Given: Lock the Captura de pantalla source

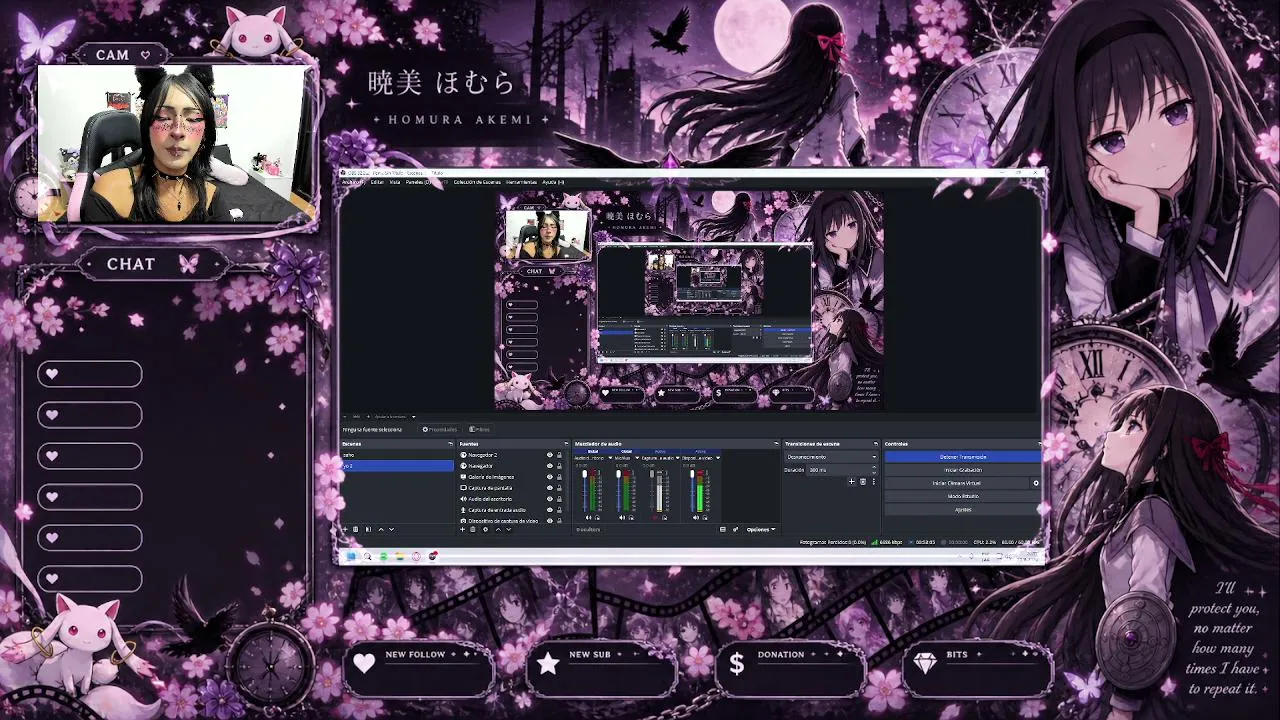Looking at the screenshot, I should [x=559, y=488].
